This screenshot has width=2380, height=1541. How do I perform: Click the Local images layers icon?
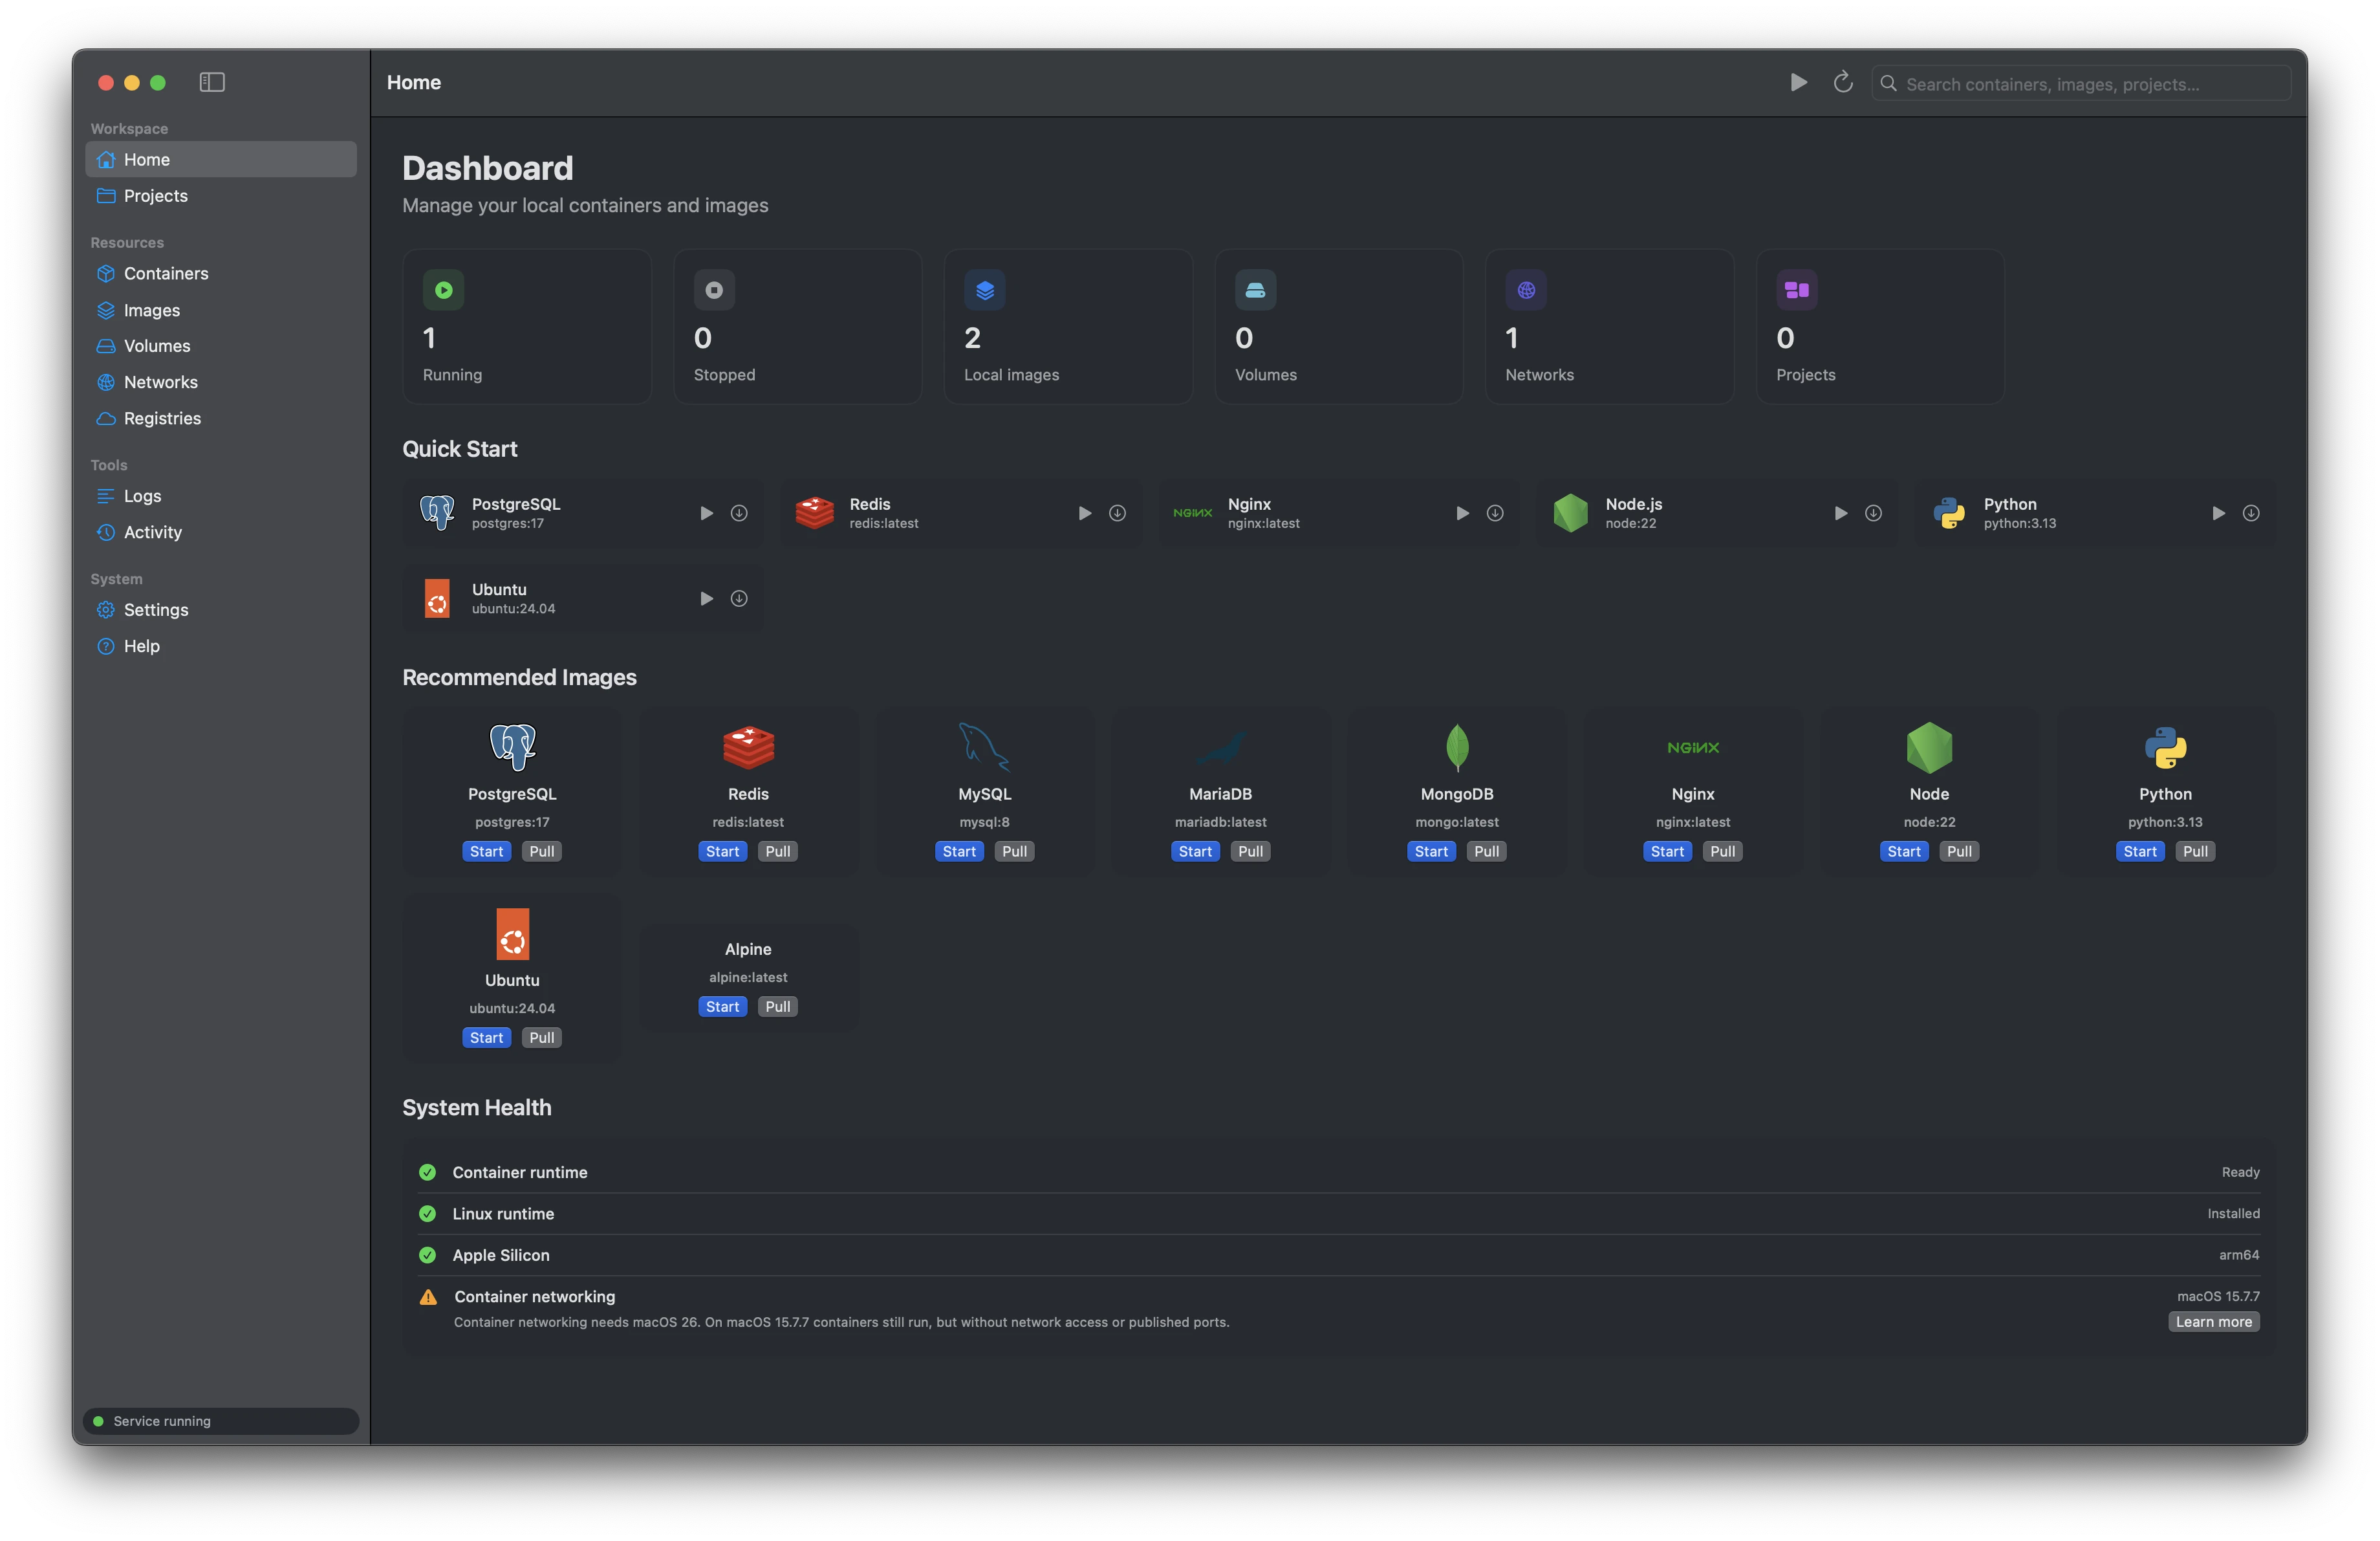click(985, 290)
